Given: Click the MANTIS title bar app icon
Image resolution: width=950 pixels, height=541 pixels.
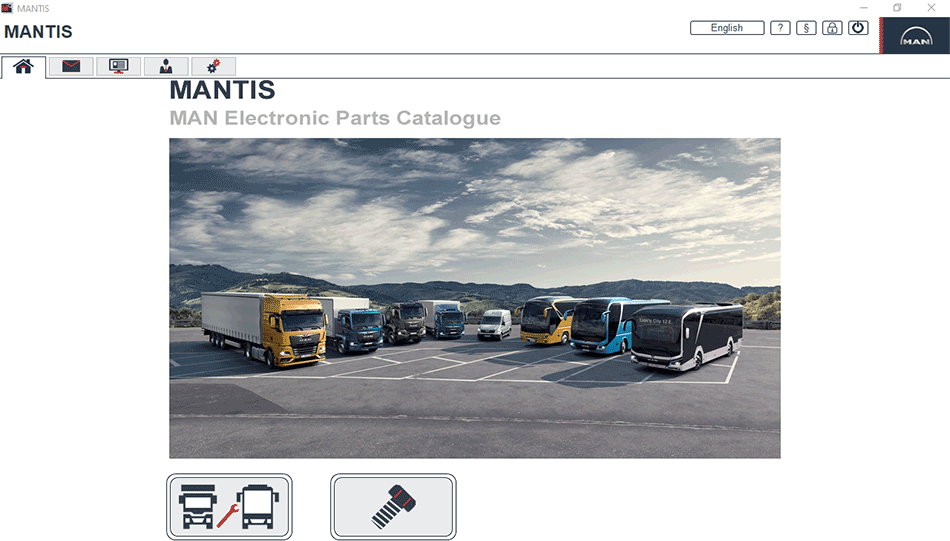Looking at the screenshot, I should (7, 8).
